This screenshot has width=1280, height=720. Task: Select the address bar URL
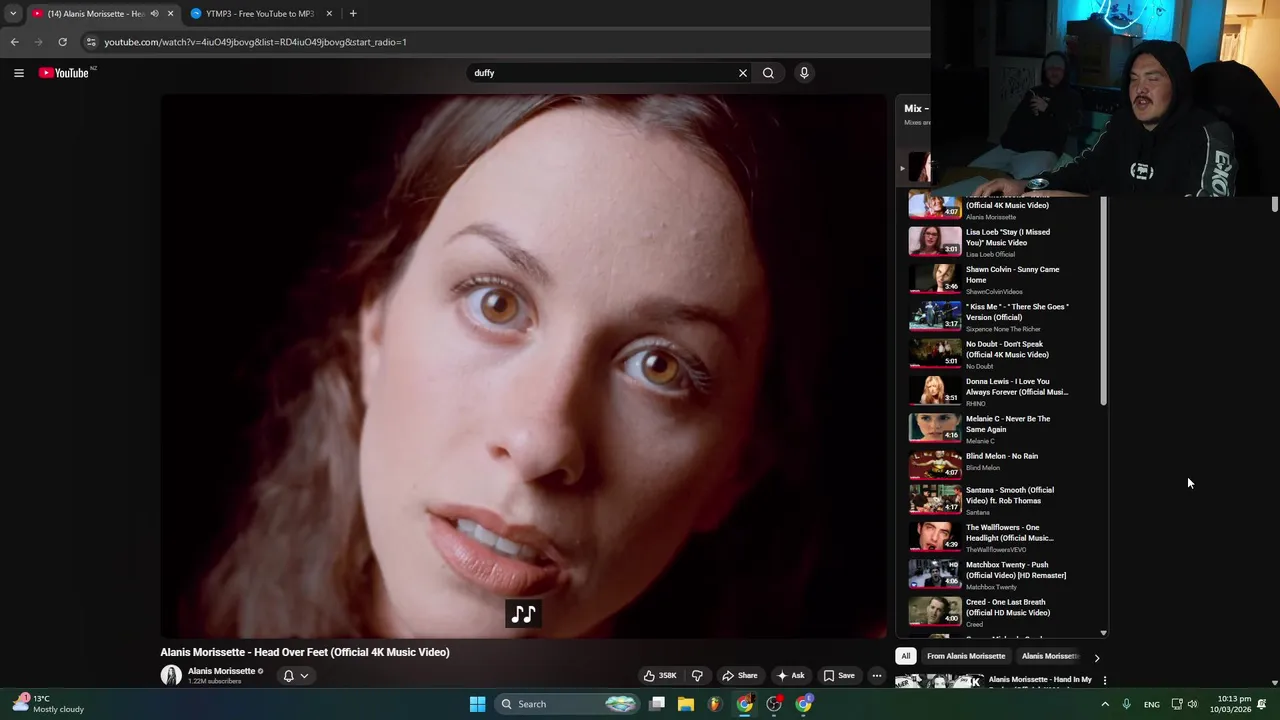click(255, 42)
